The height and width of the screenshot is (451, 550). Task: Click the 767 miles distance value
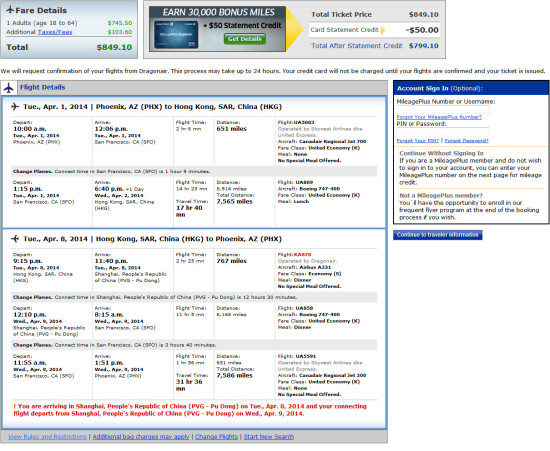pos(232,261)
